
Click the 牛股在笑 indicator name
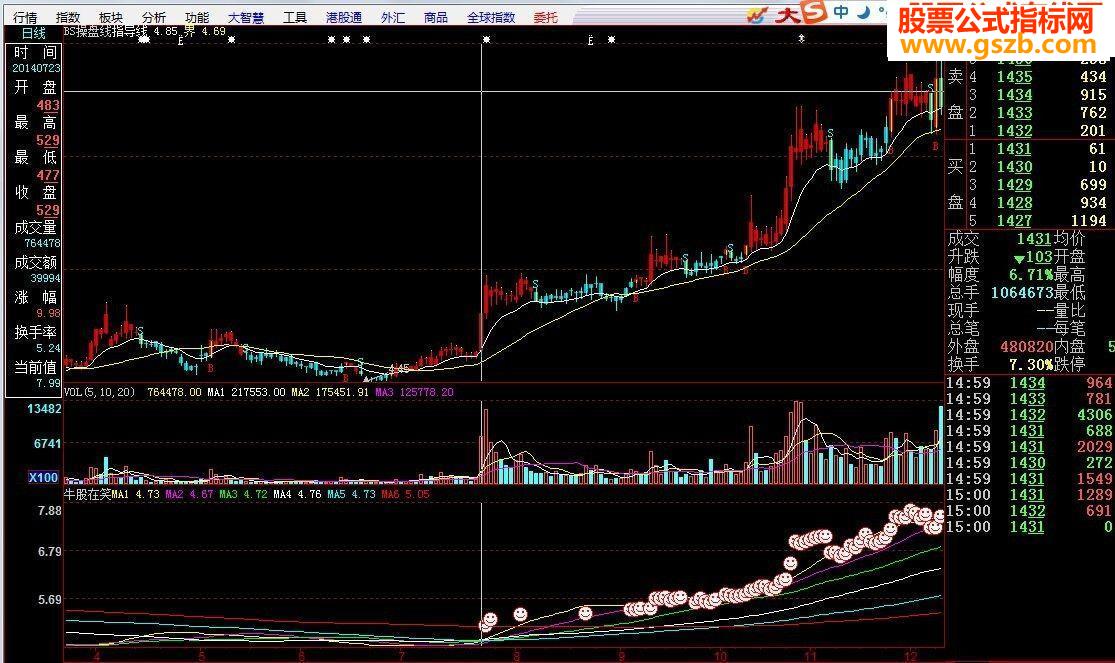click(x=87, y=494)
